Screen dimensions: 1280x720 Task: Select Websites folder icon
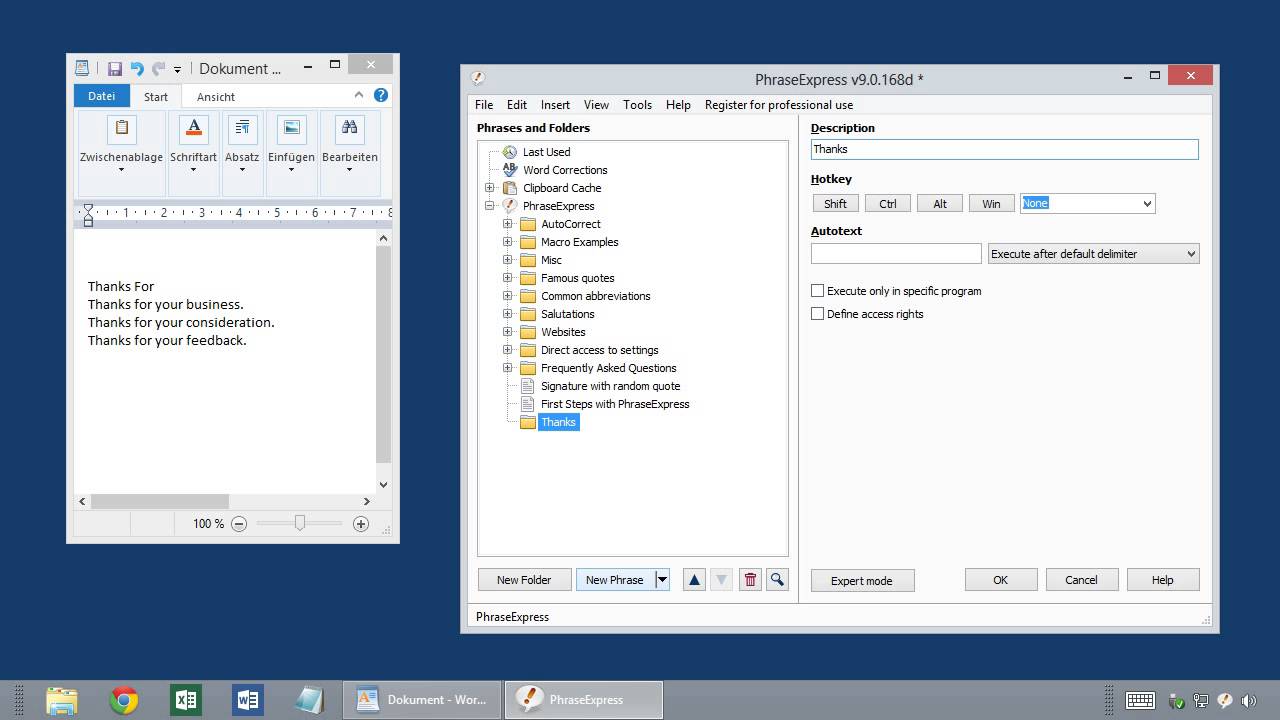[528, 332]
